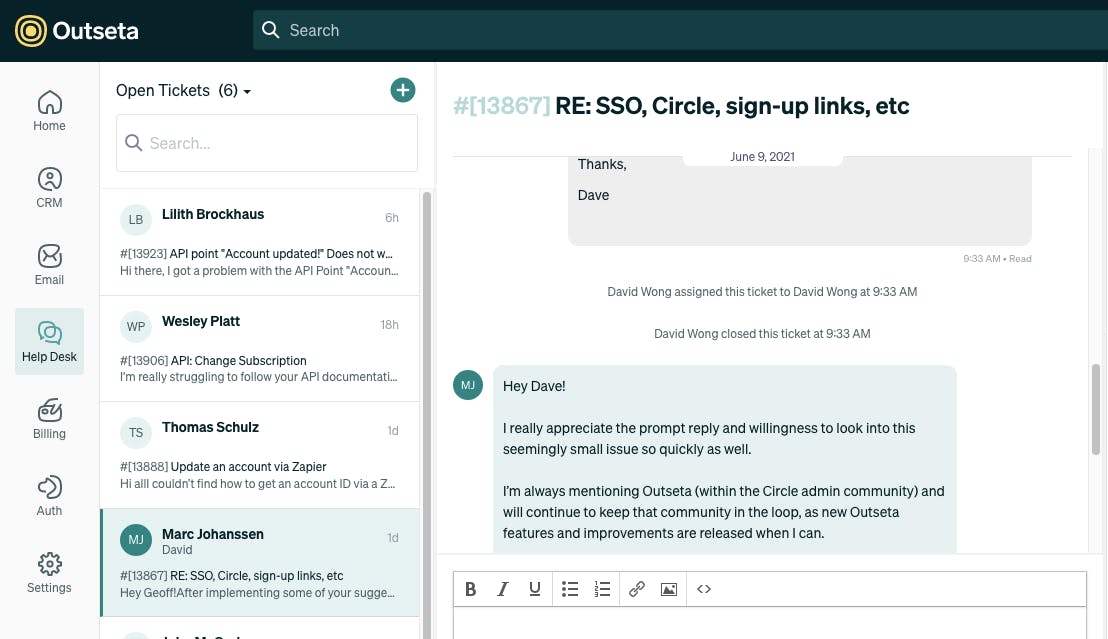
Task: Click inside the reply text area
Action: click(x=770, y=623)
